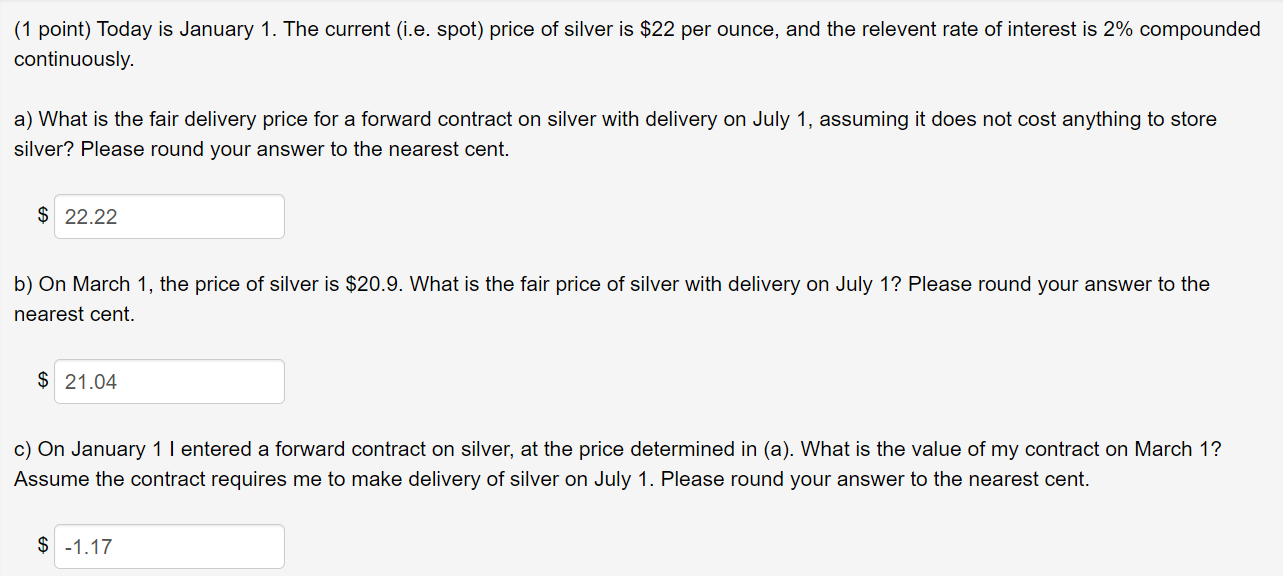Click "nearest cent." under part b
Screen dimensions: 1283x576
pos(74,315)
